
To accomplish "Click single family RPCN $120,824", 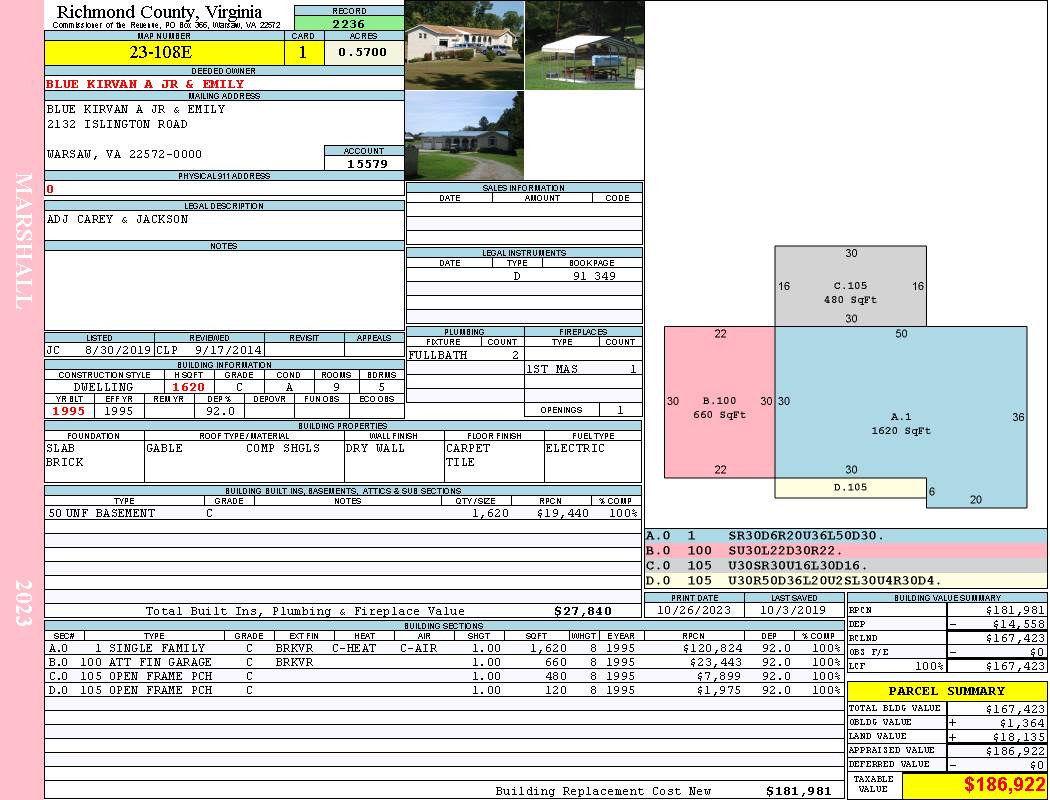I will pyautogui.click(x=712, y=649).
